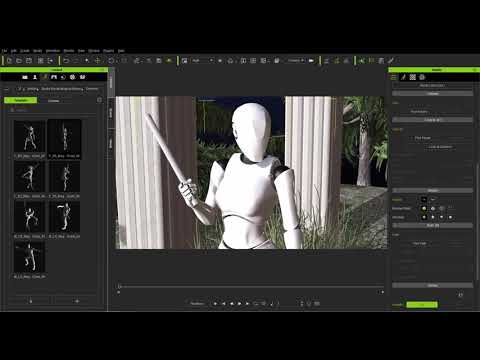Screen dimensions: 480x360
Task: Click the Open Project folder icon
Action: [19, 61]
